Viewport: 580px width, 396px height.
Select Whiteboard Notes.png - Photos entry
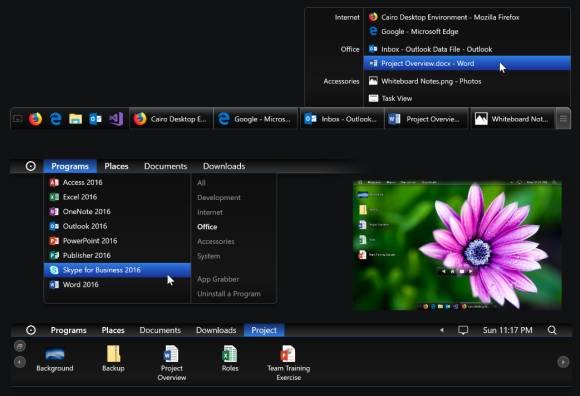click(x=467, y=81)
